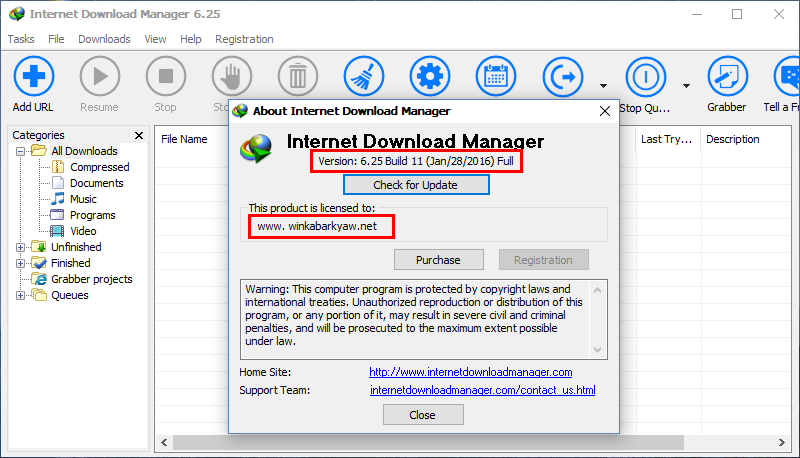Open the Scheduler calendar icon
Viewport: 800px width, 458px height.
(496, 77)
